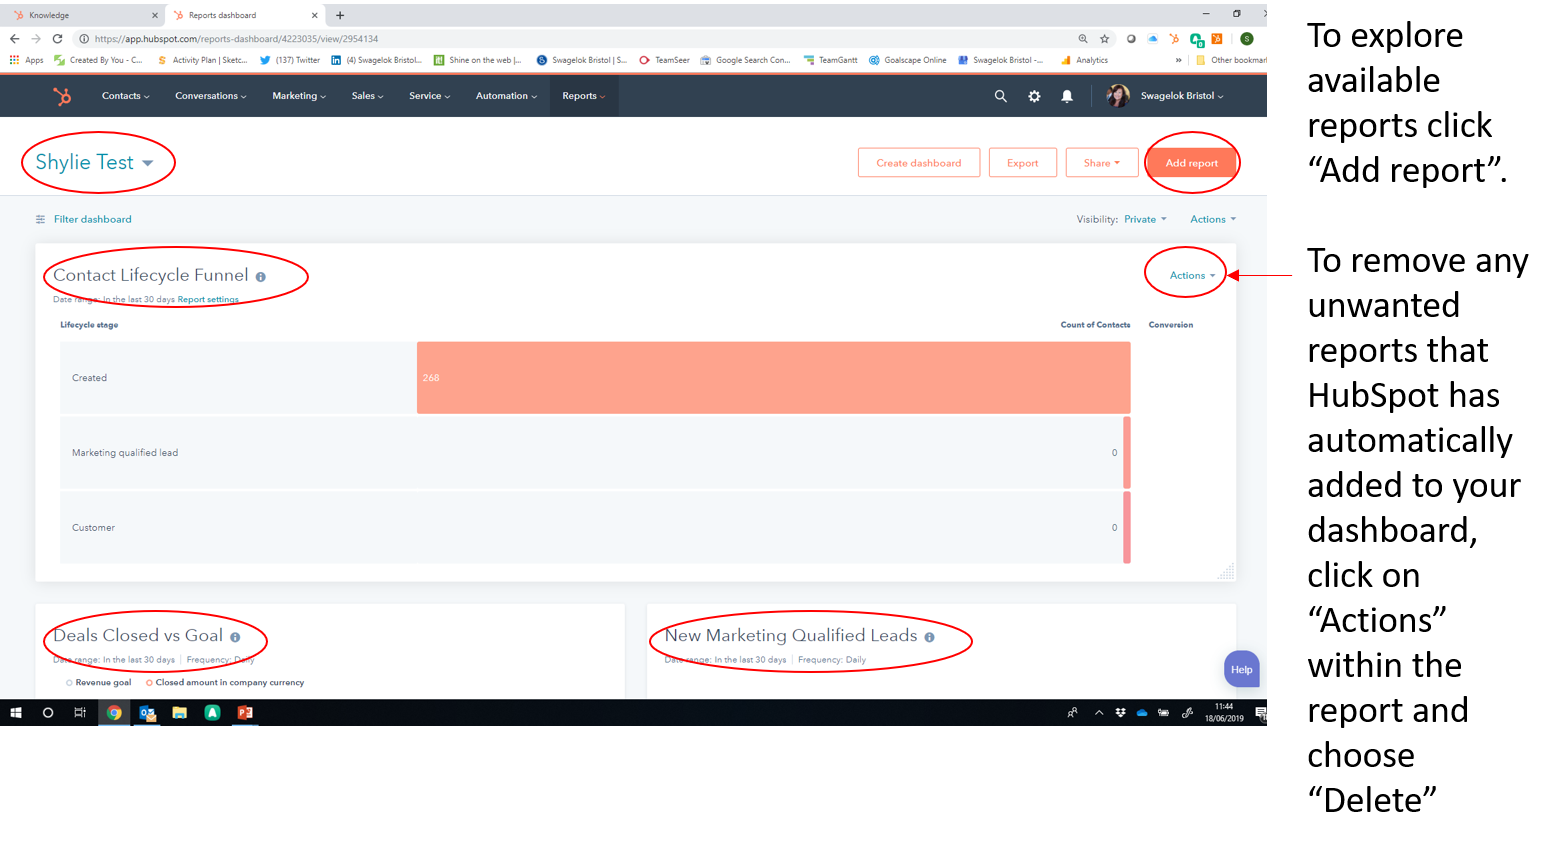Open the Analytics bookmark
The height and width of the screenshot is (845, 1556).
point(1085,60)
